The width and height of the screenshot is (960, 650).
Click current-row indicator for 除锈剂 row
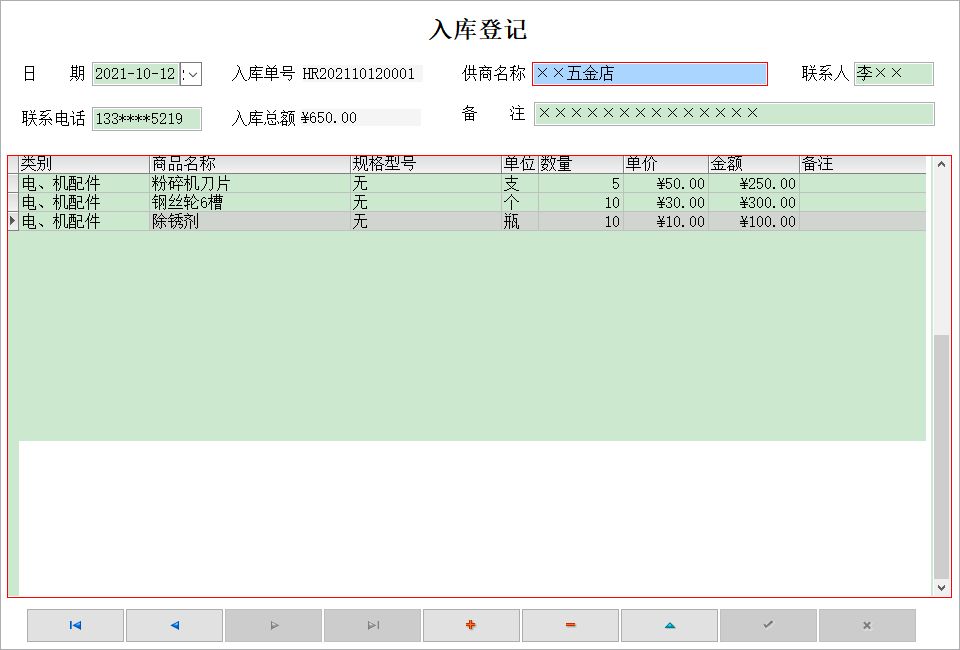pos(13,222)
